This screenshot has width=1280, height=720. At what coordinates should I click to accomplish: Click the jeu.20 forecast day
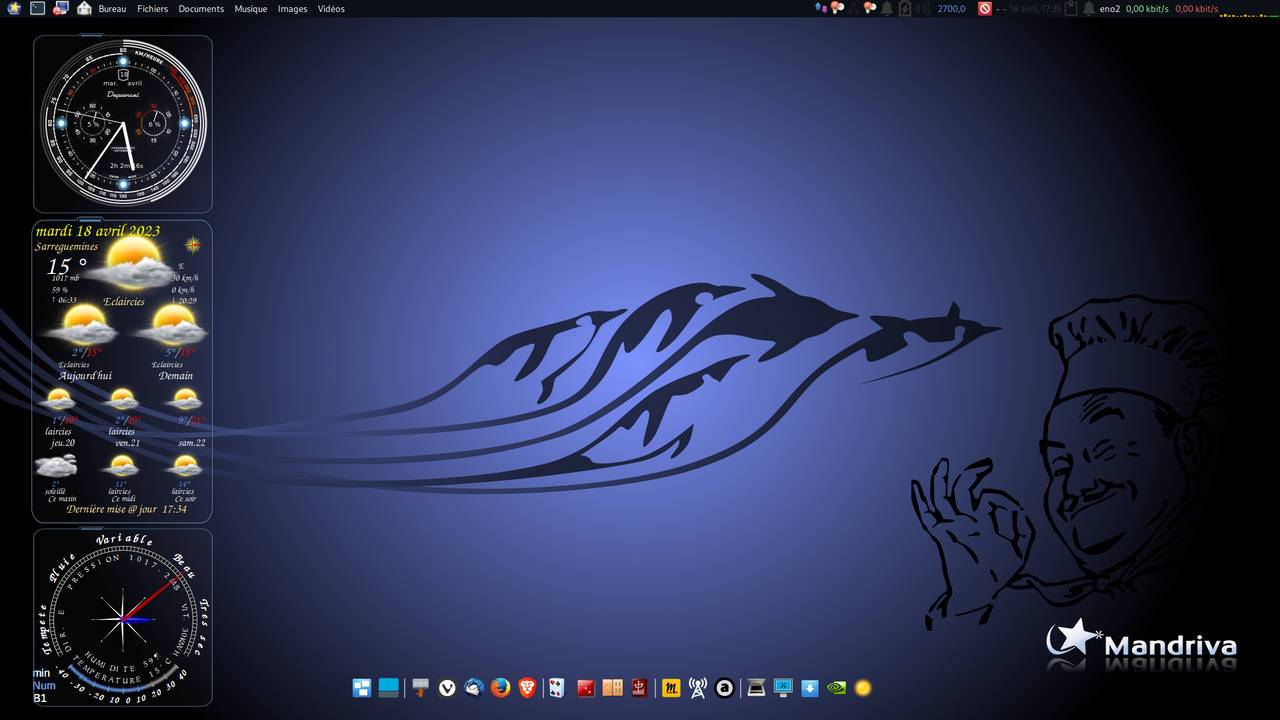(x=63, y=443)
